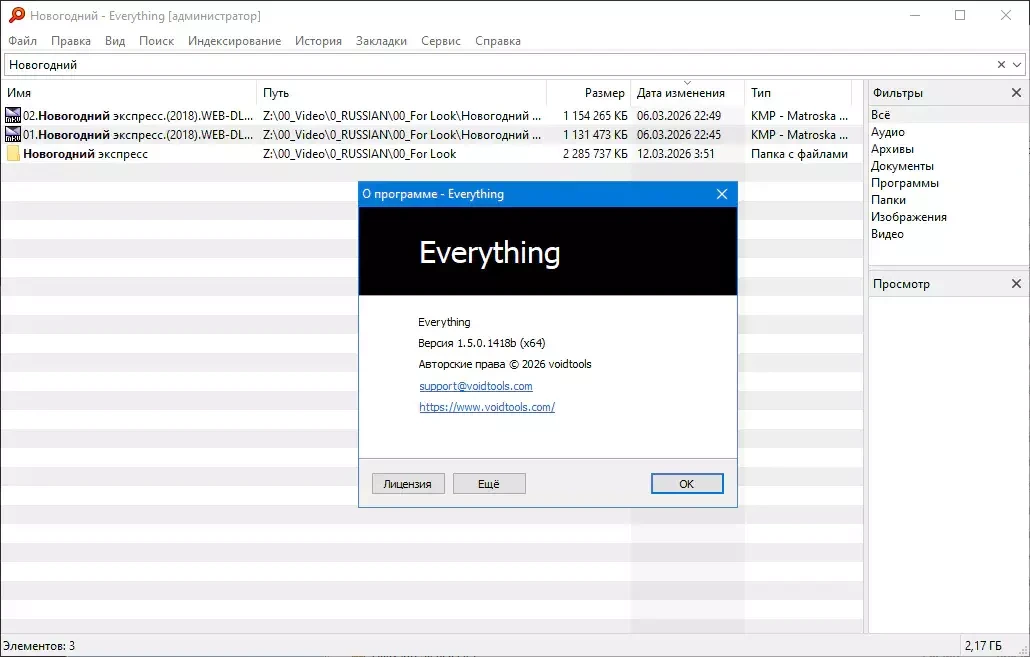The image size is (1030, 657).
Task: Select the Аудио filter
Action: (887, 132)
